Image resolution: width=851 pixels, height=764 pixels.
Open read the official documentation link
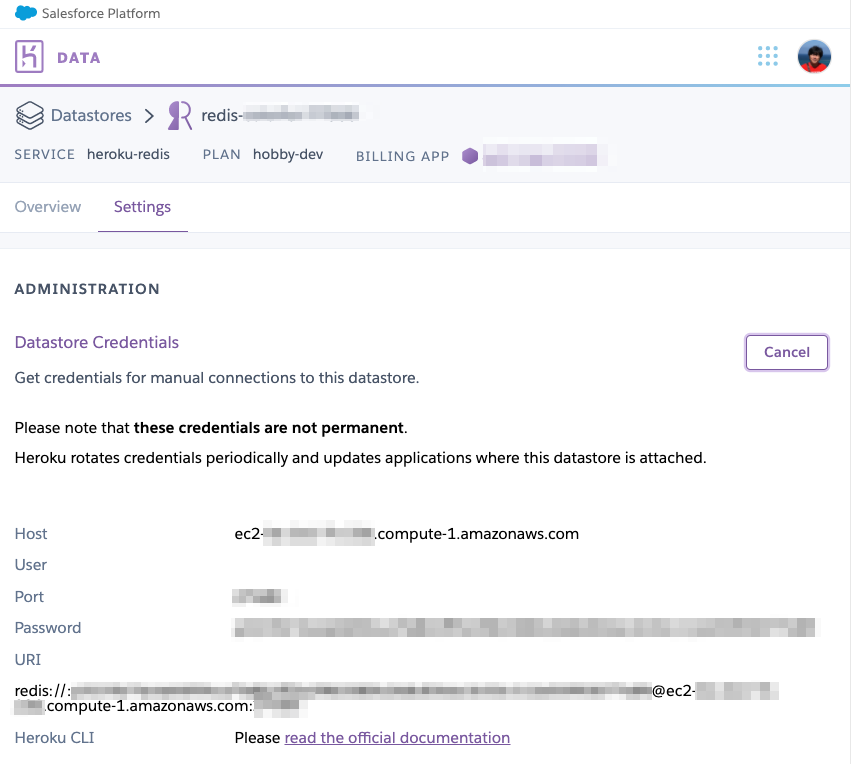pyautogui.click(x=397, y=738)
